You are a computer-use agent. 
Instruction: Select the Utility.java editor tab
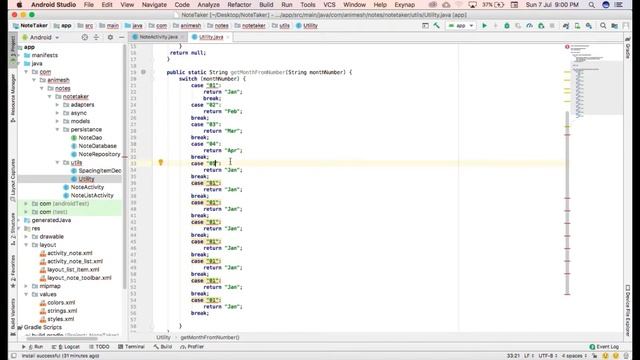point(211,37)
